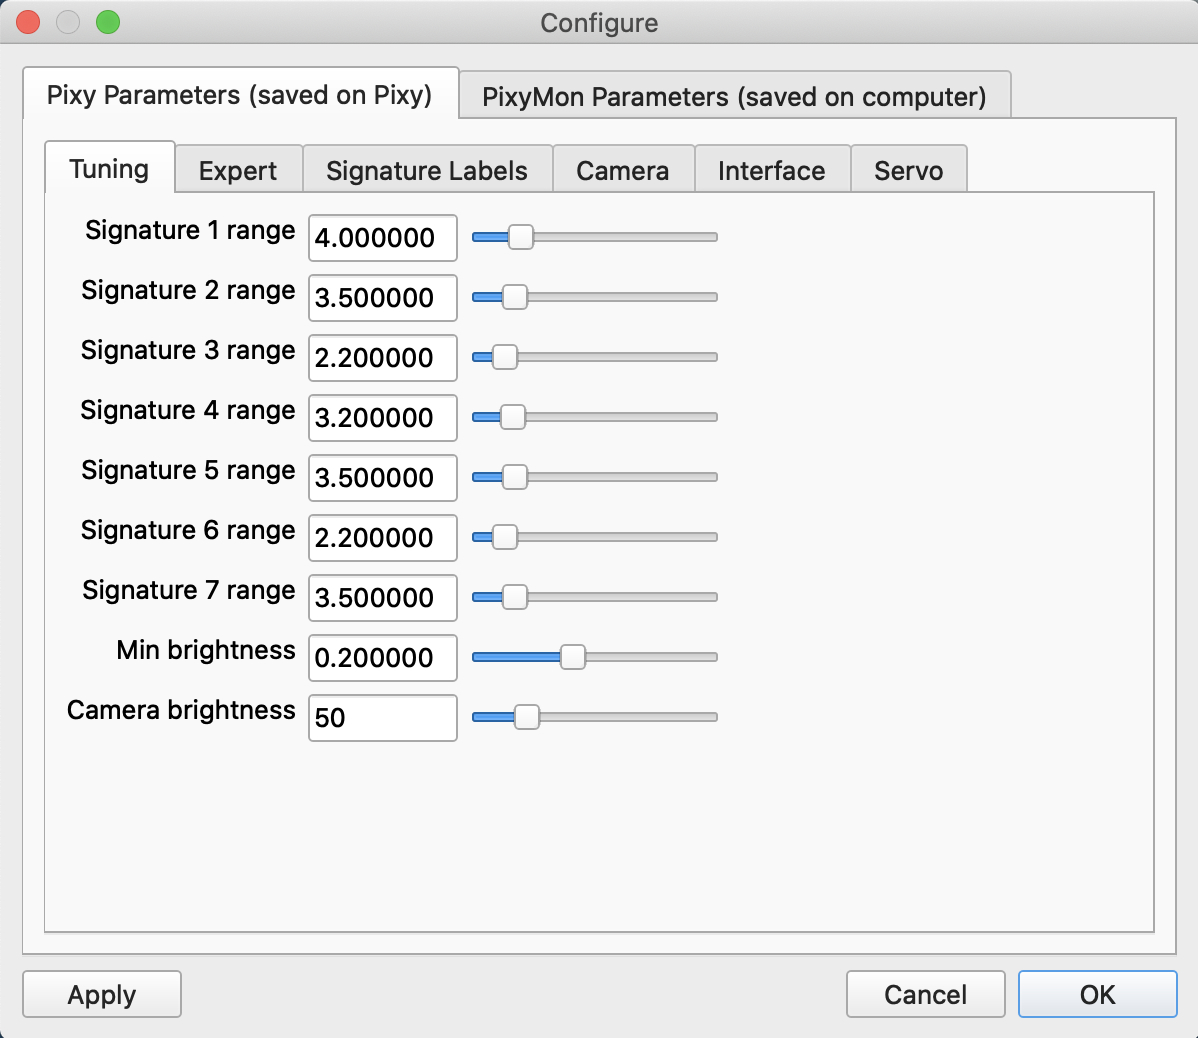The image size is (1198, 1038).
Task: Click the Signature 7 range text box
Action: (382, 597)
